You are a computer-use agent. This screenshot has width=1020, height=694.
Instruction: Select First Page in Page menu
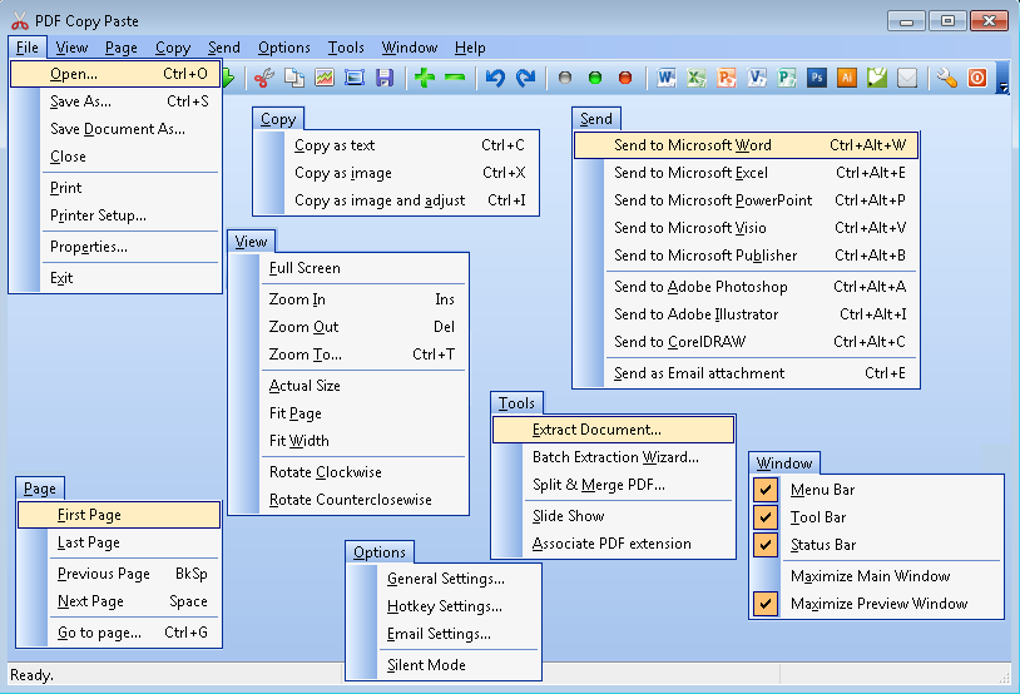[119, 514]
